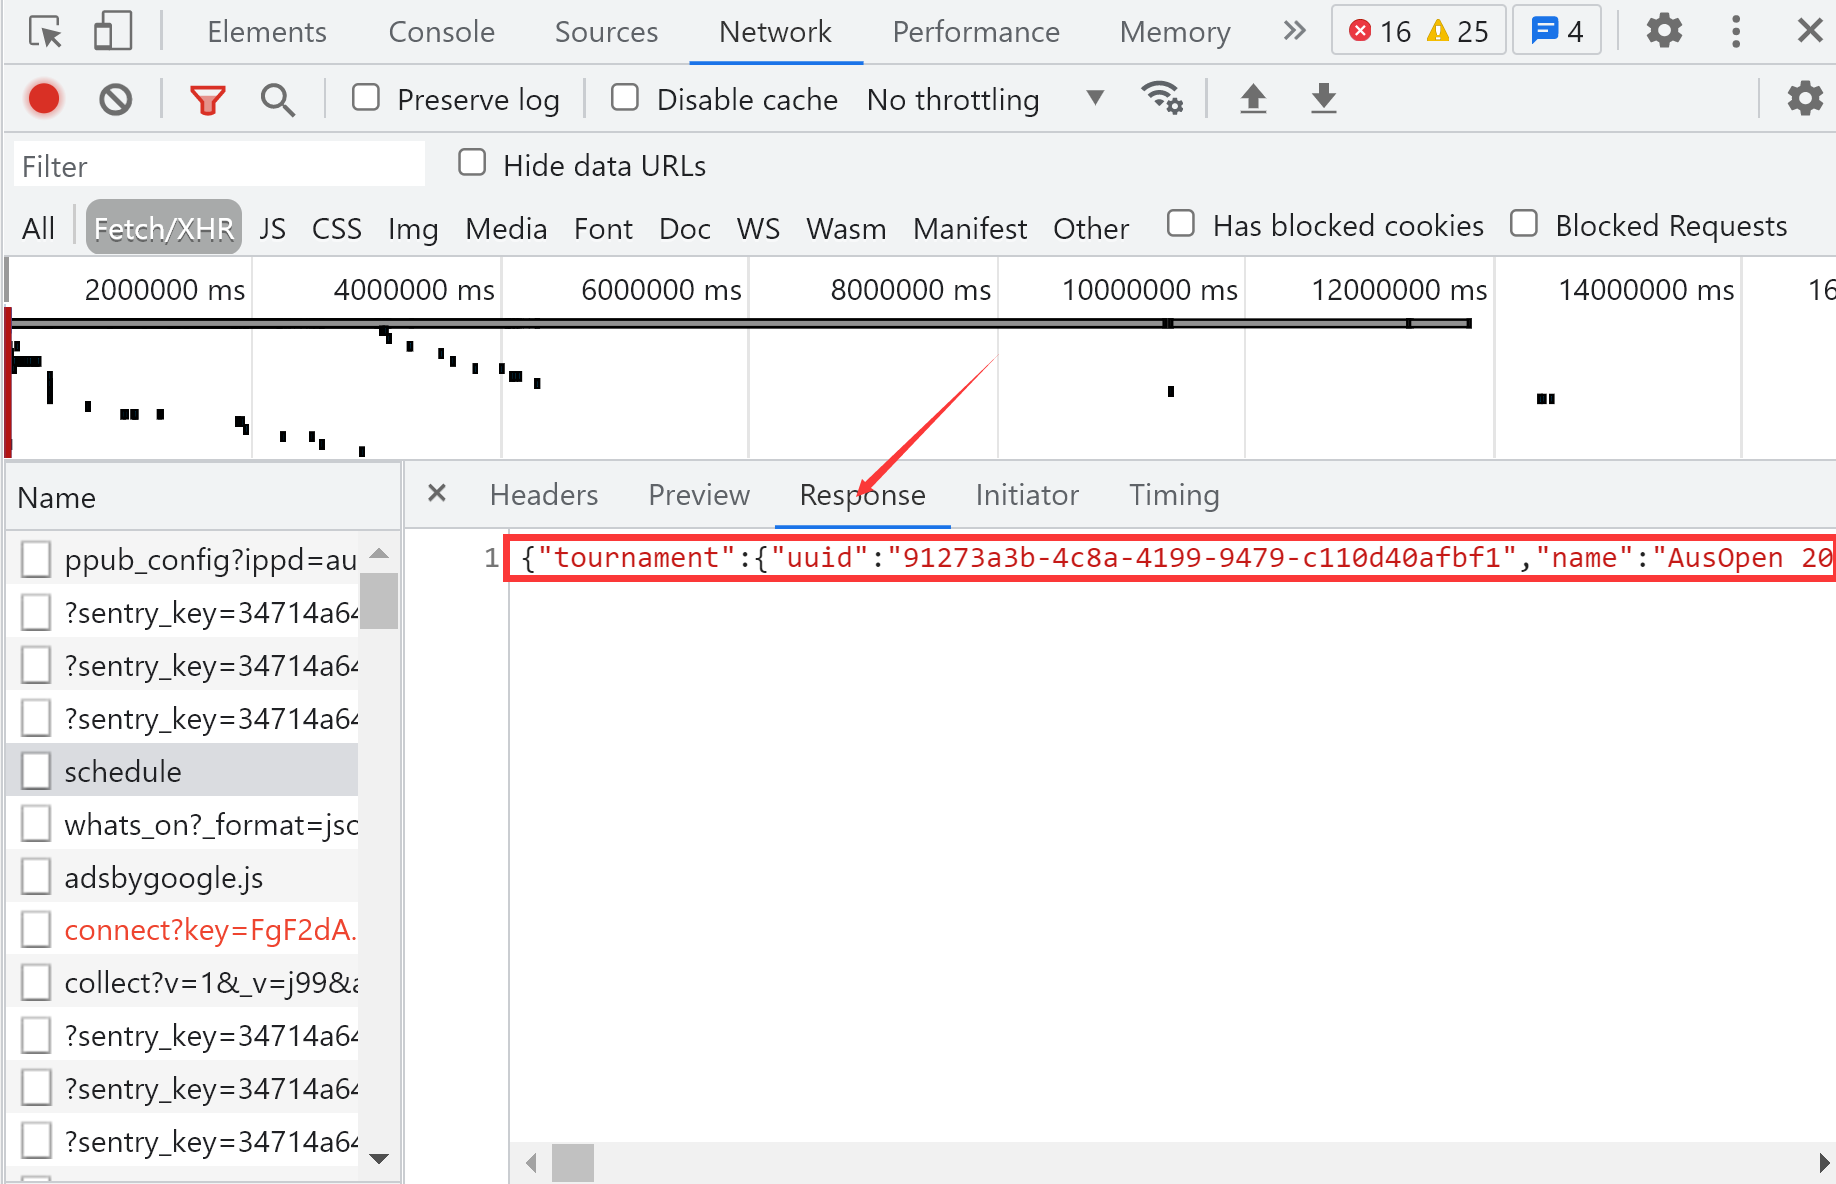1836x1184 pixels.
Task: Check Blocked Requests
Action: (1524, 223)
